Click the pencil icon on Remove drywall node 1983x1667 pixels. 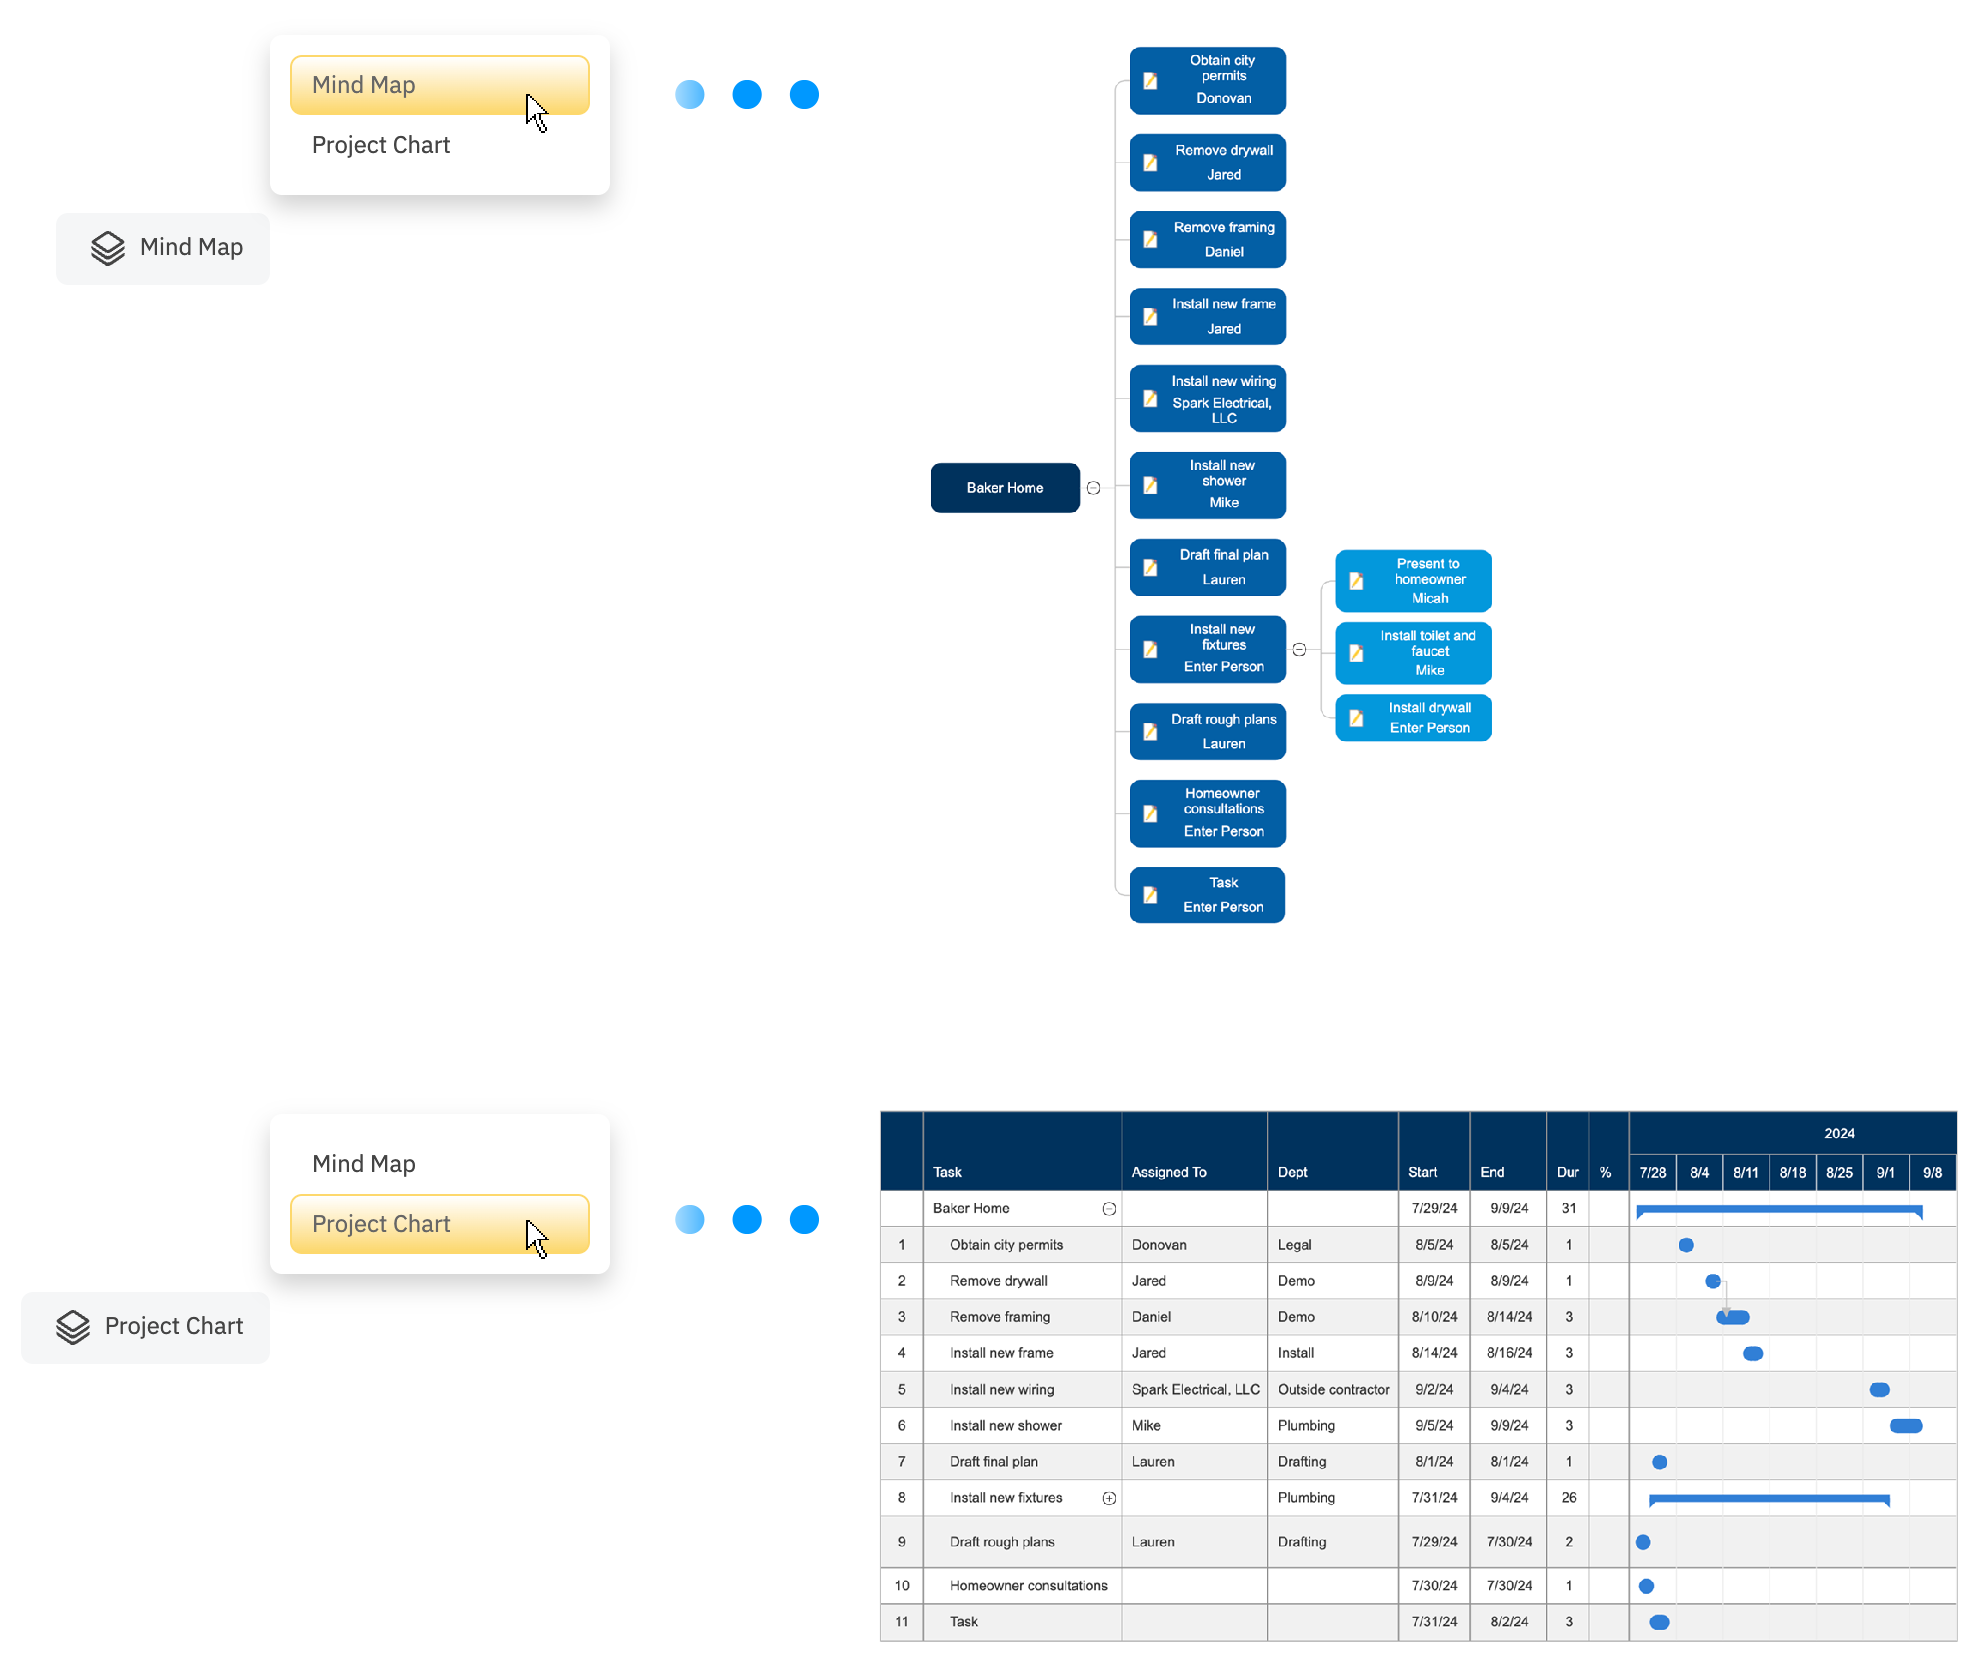tap(1148, 162)
